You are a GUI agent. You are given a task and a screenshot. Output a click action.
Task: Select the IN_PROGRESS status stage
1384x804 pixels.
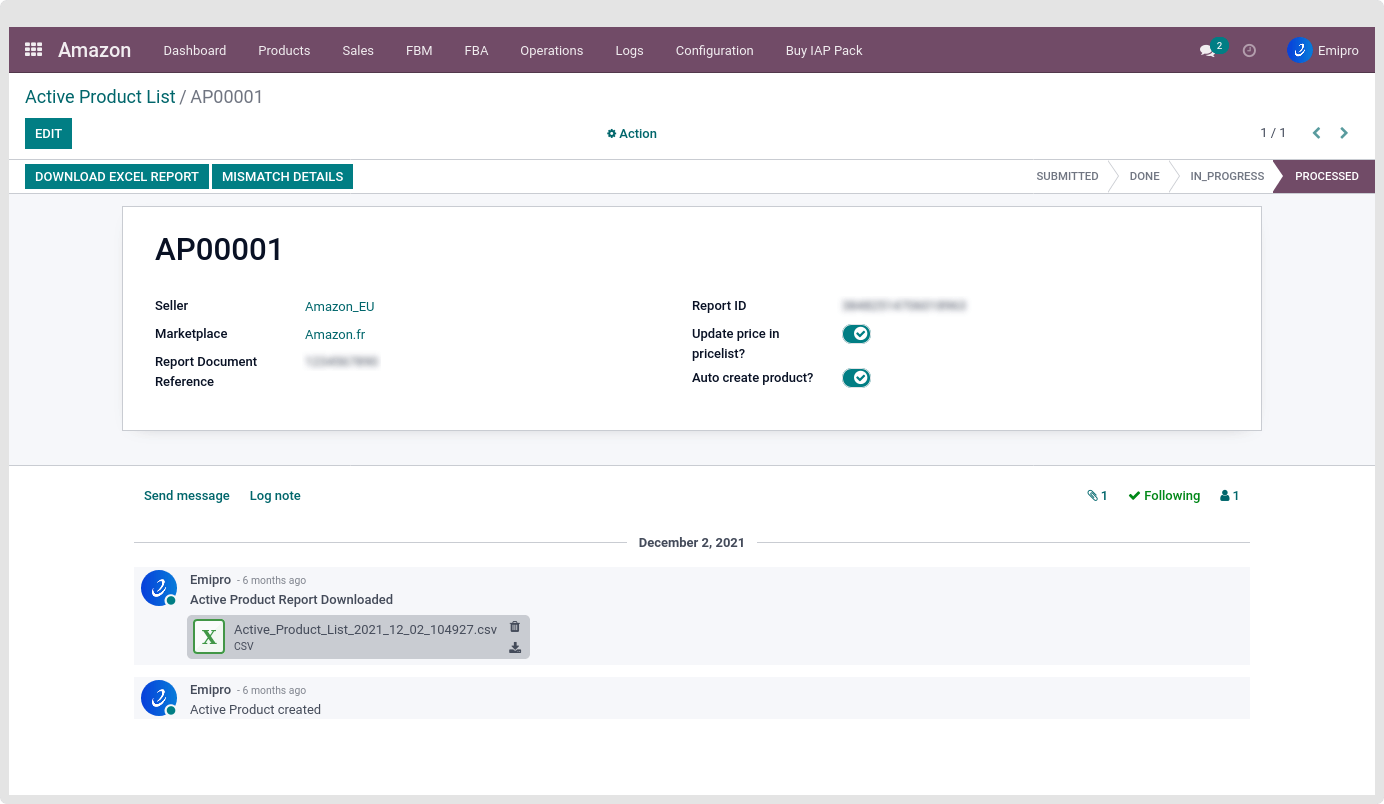tap(1226, 176)
